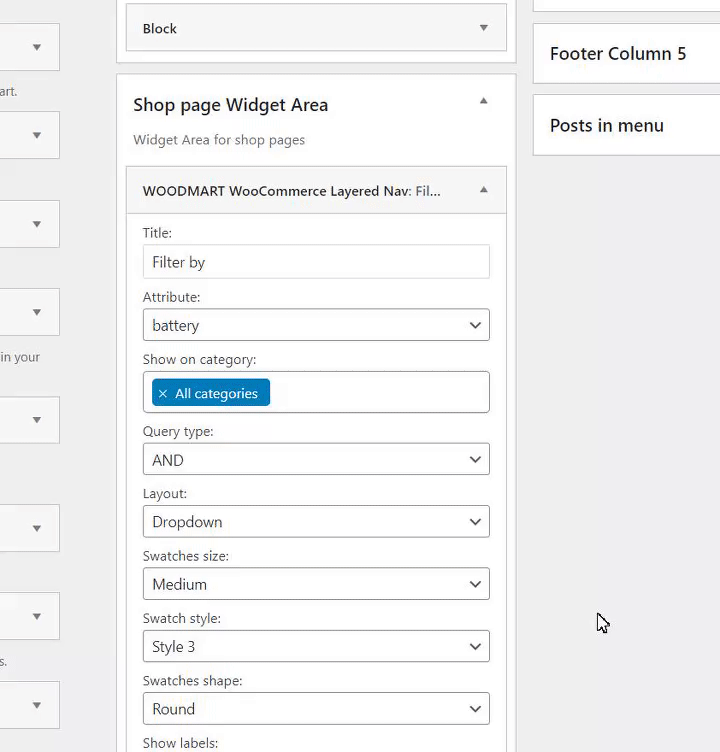Click the Block widget title
The width and height of the screenshot is (720, 752).
pyautogui.click(x=160, y=29)
